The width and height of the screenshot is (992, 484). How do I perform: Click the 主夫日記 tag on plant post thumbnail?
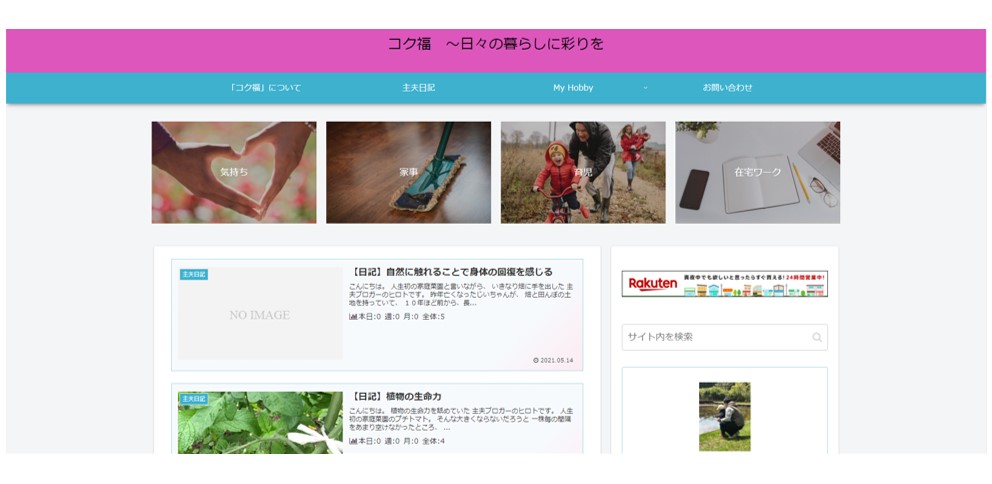pyautogui.click(x=194, y=398)
